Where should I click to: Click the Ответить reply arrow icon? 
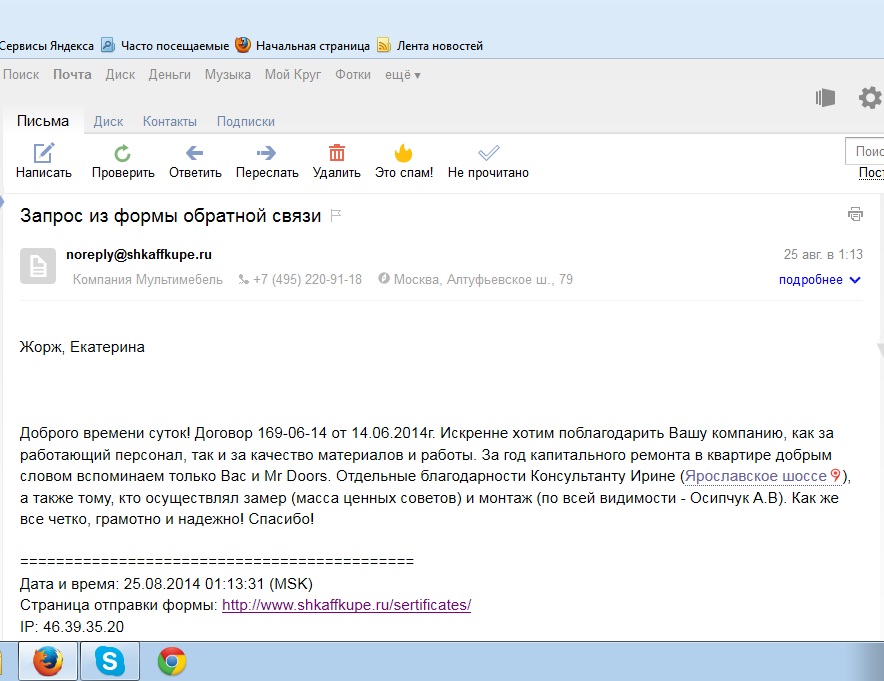(195, 153)
